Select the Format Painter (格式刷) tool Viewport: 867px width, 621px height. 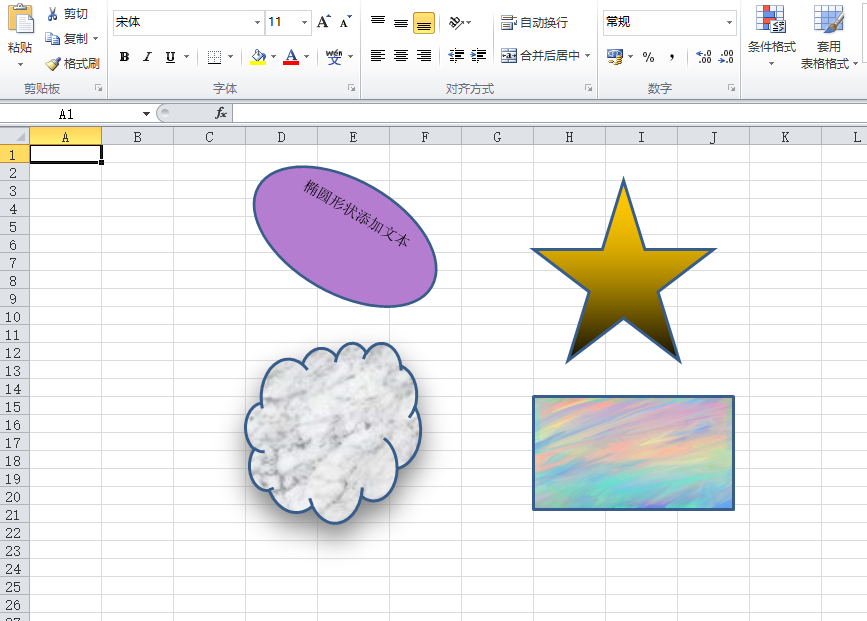[72, 64]
